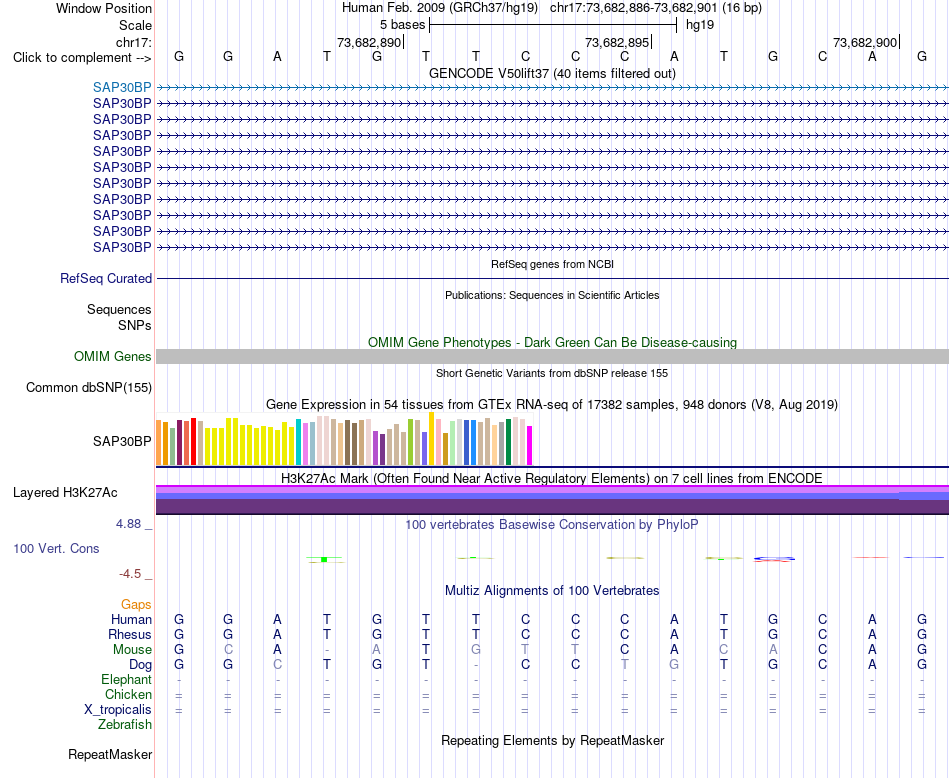Click the blue and red PhyloP mark
Screen dimensions: 950x778
tap(774, 559)
